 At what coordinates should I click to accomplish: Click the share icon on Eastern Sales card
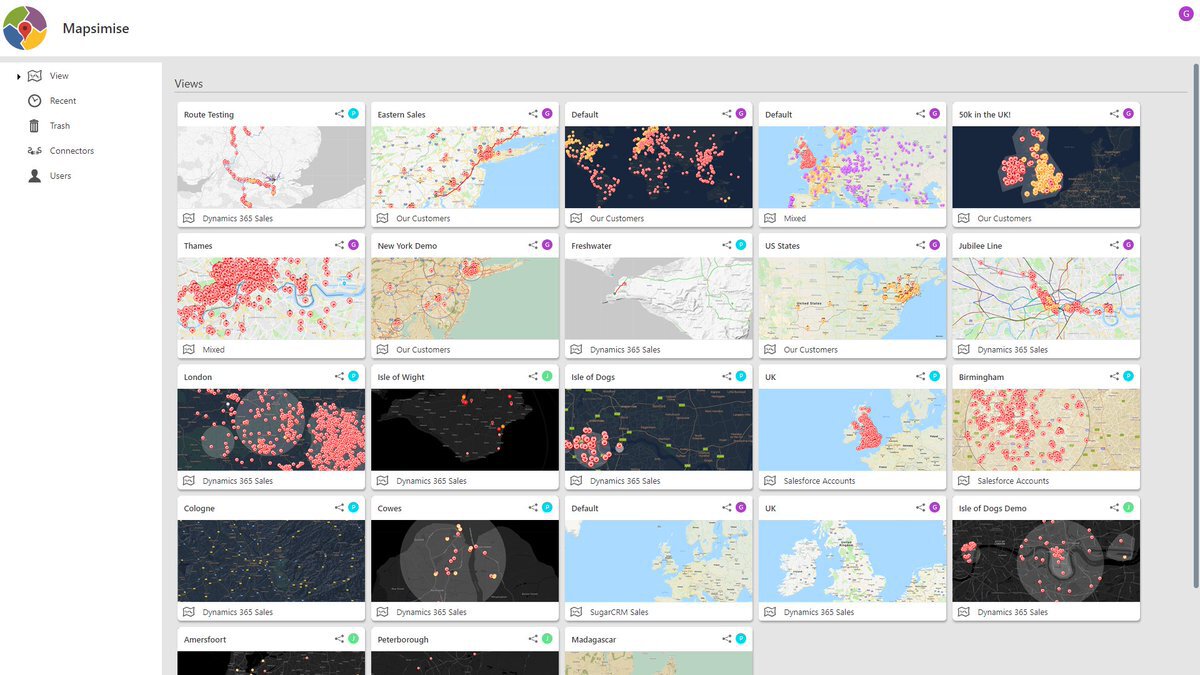(533, 114)
